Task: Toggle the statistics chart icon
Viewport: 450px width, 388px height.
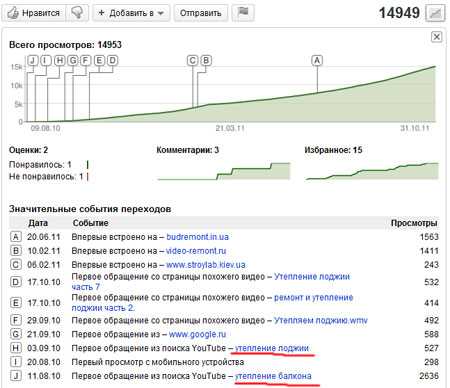Action: tap(435, 13)
